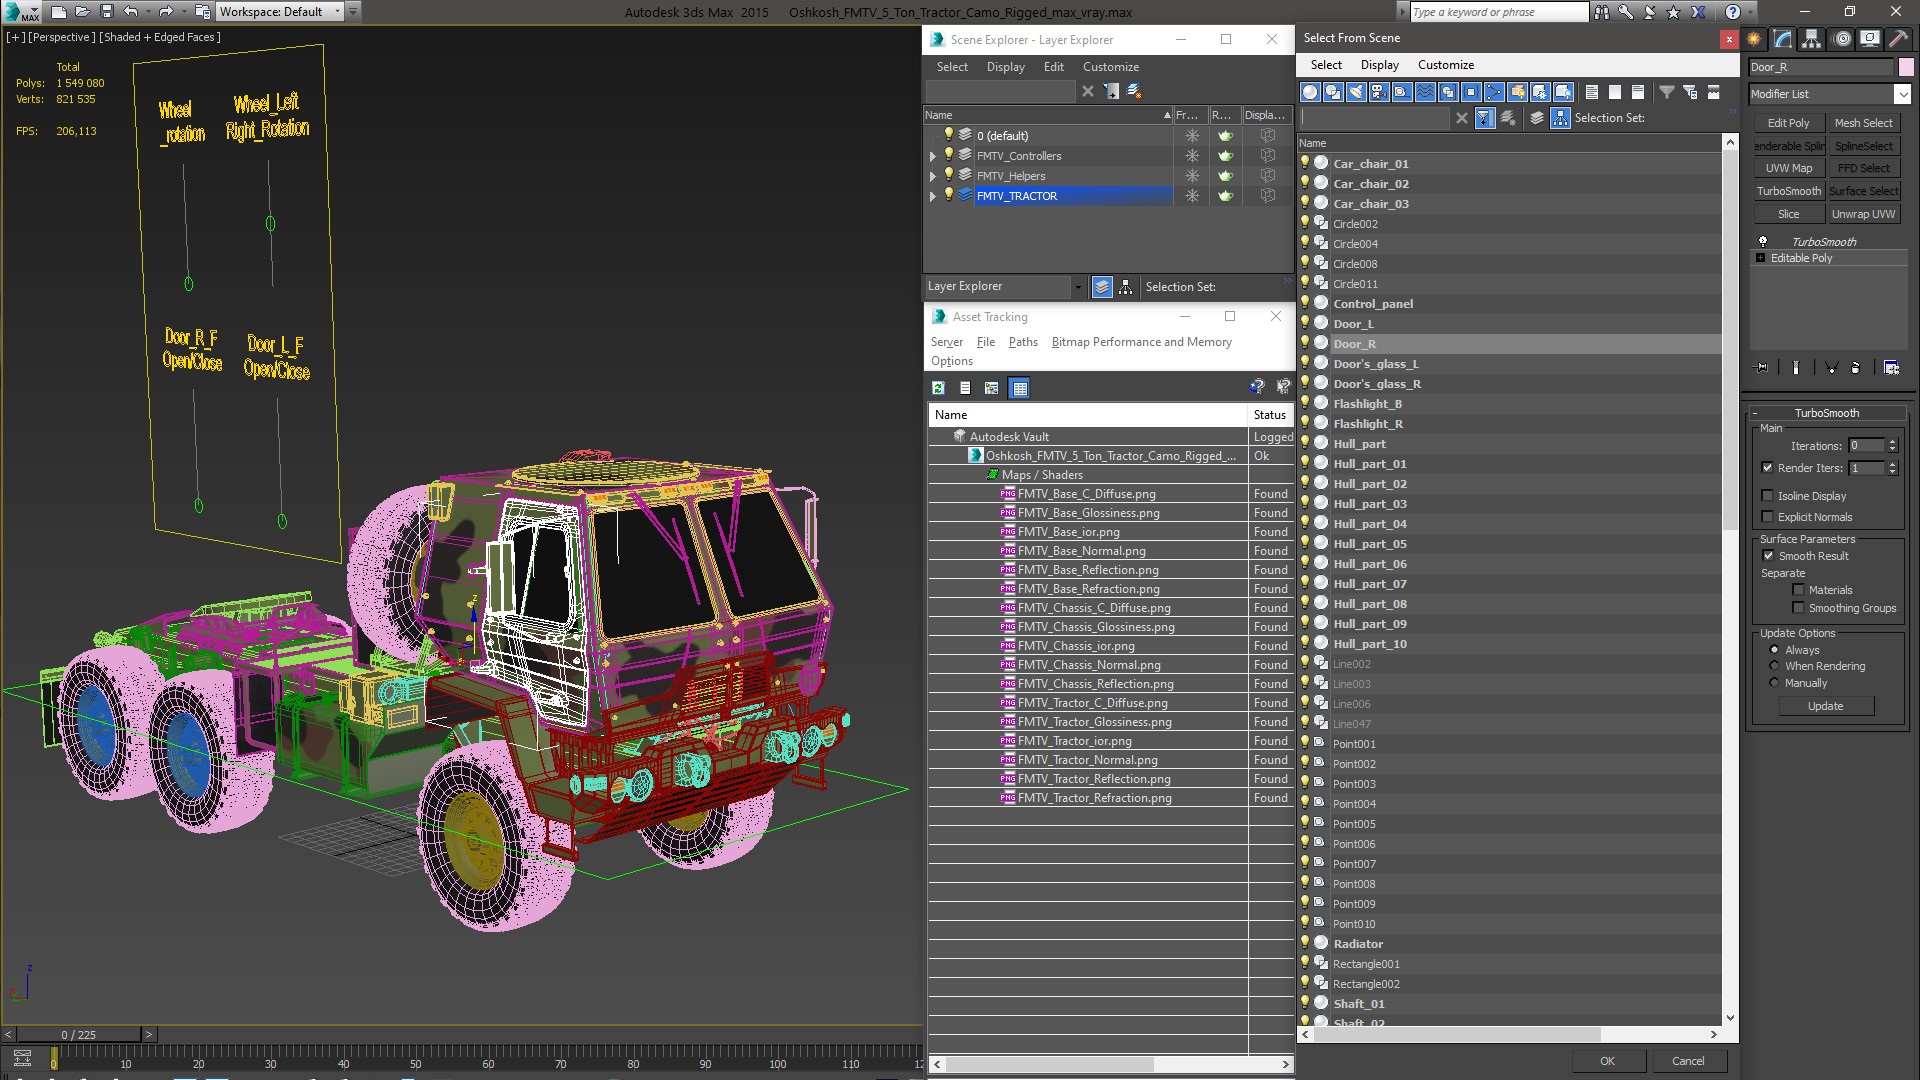Toggle the Display Geometry filter icon
Viewport: 1920px width, 1080px height.
[x=1310, y=92]
